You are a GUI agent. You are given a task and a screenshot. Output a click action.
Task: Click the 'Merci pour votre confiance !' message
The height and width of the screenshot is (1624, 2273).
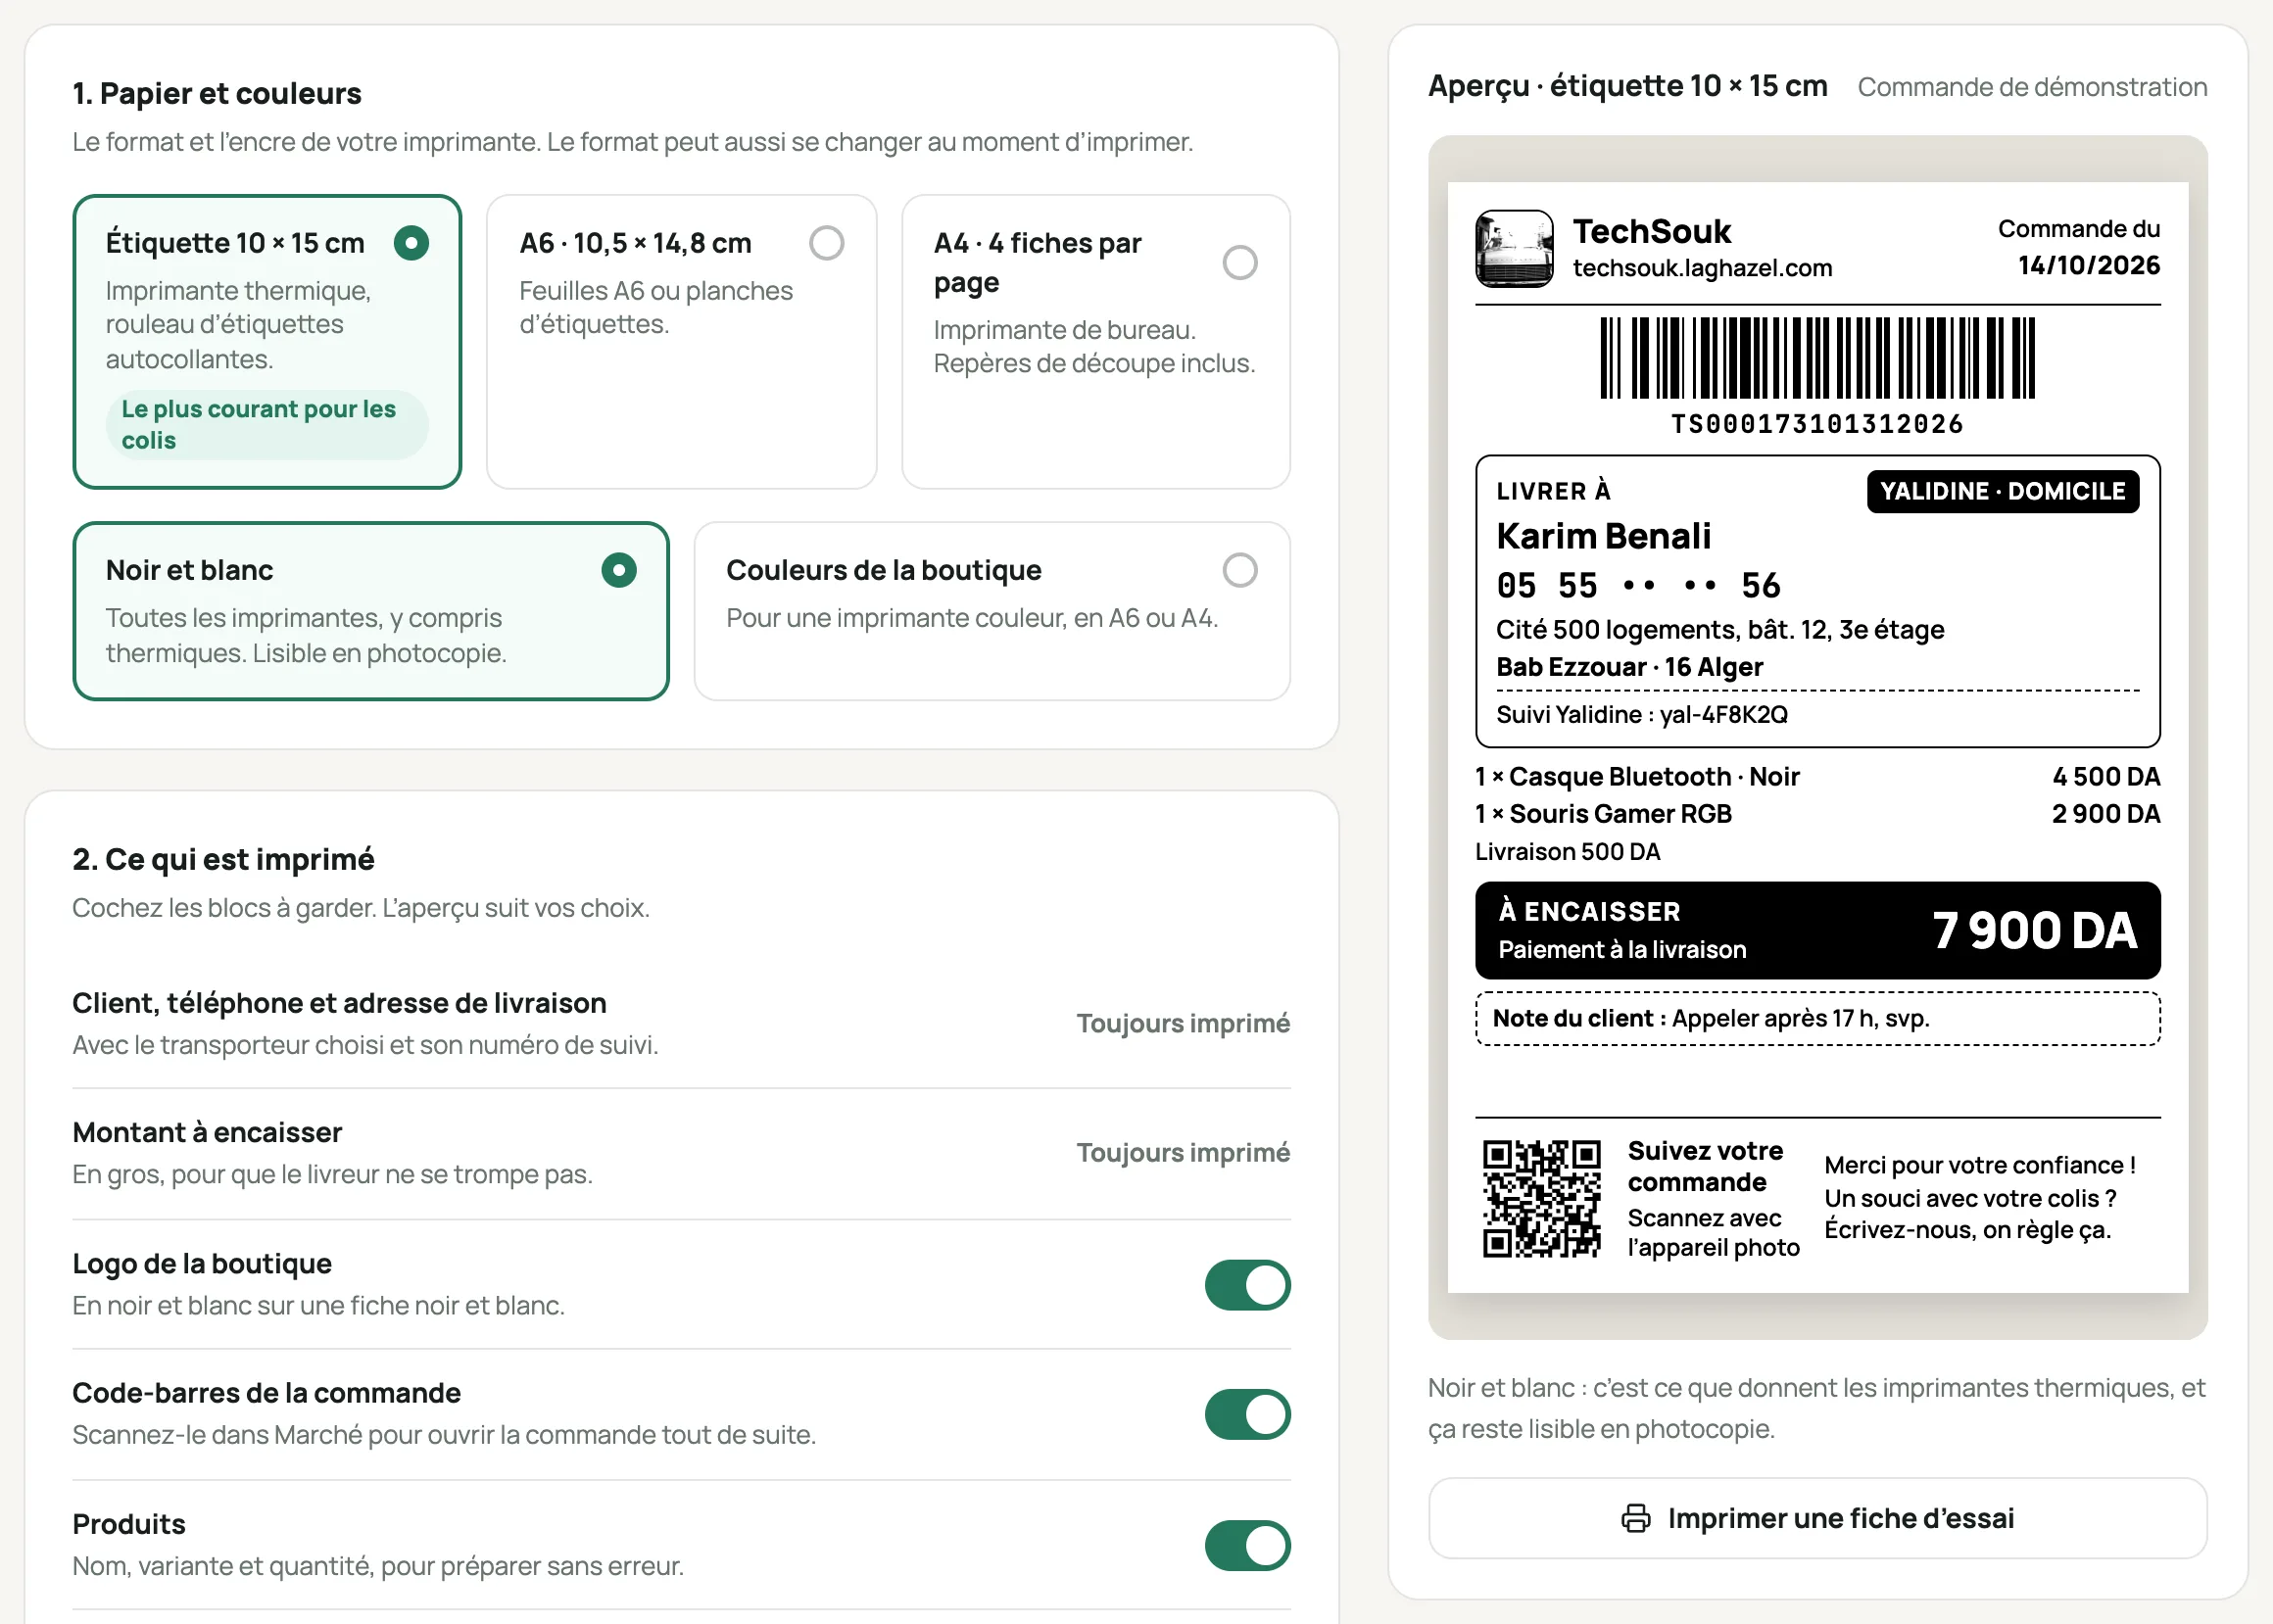click(1979, 1165)
